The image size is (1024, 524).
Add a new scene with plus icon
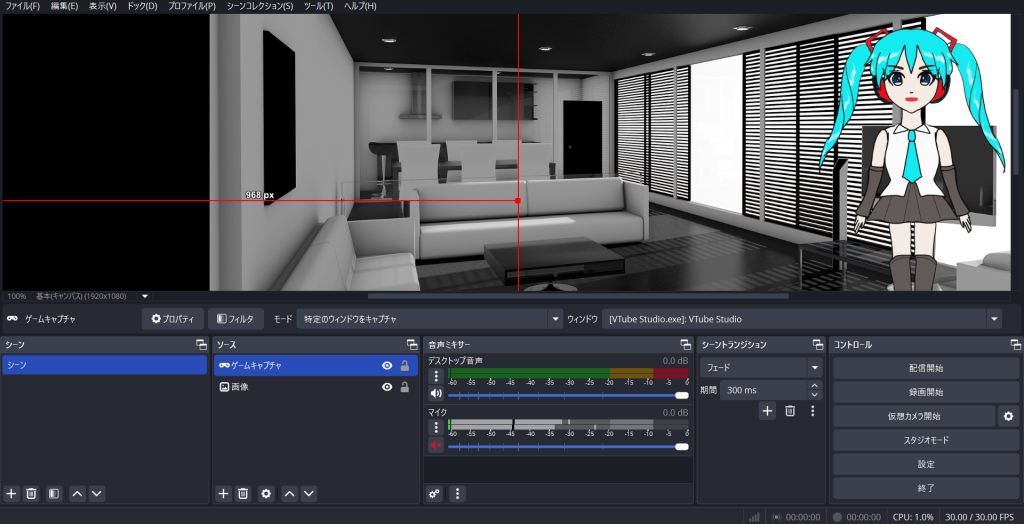point(11,494)
